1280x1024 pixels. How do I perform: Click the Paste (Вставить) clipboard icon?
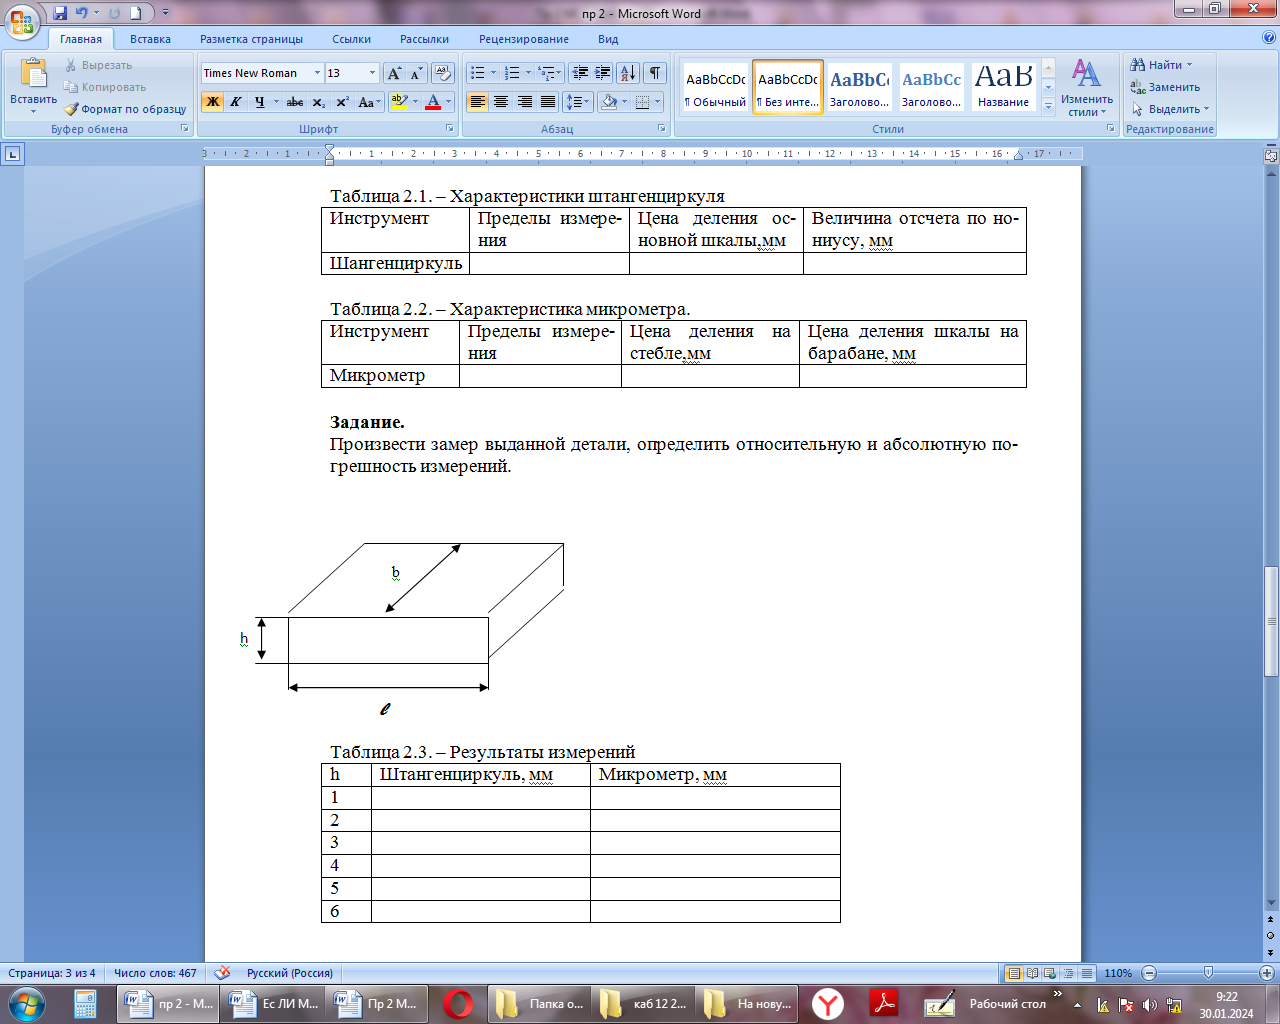pos(33,74)
